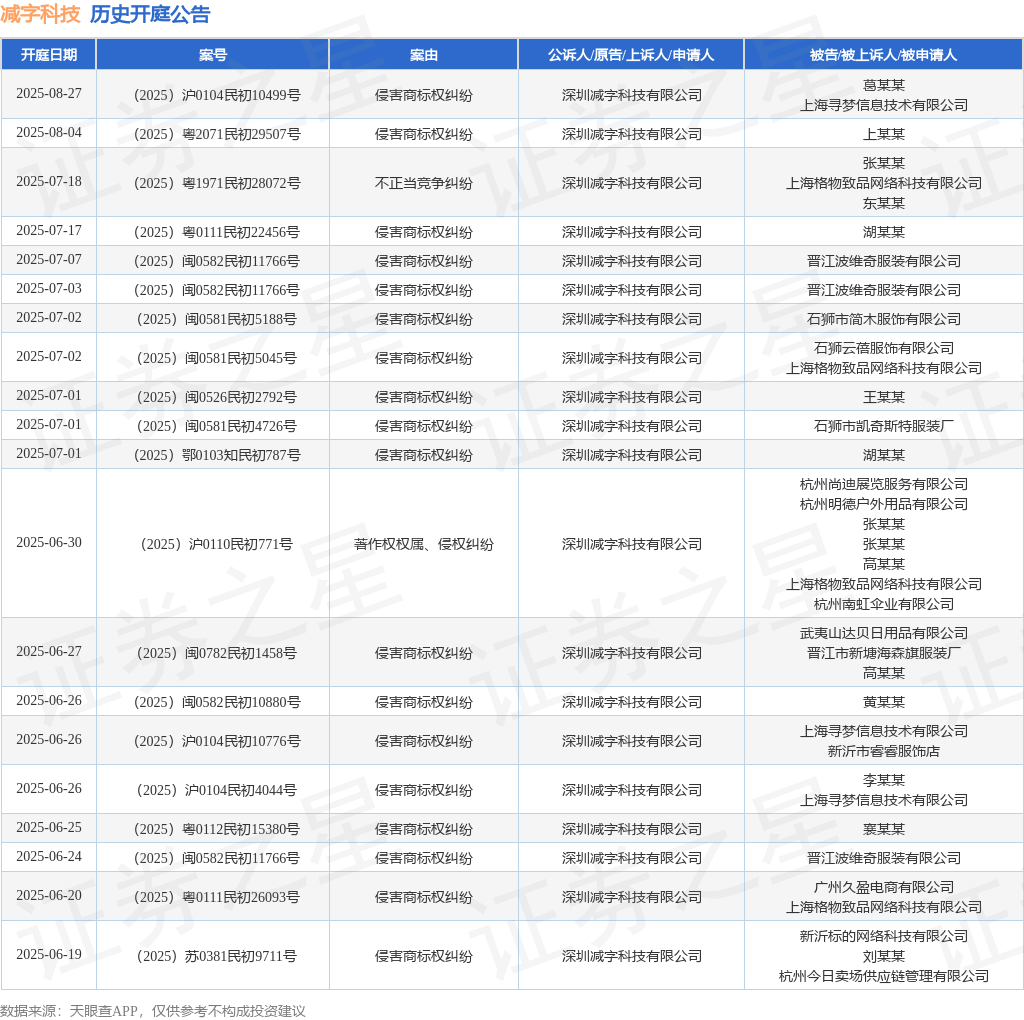The height and width of the screenshot is (1020, 1024).
Task: Click the date 2025-07-07
Action: point(49,259)
